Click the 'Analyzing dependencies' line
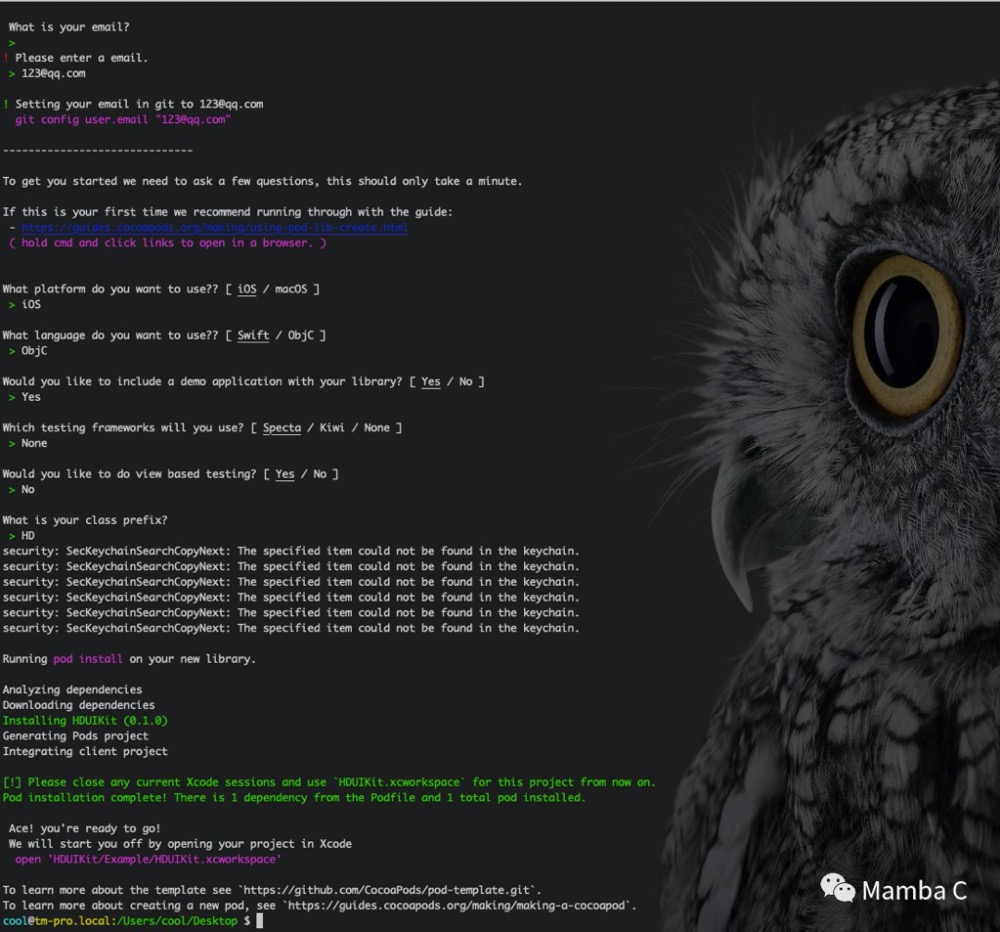Image resolution: width=1000 pixels, height=932 pixels. (73, 690)
